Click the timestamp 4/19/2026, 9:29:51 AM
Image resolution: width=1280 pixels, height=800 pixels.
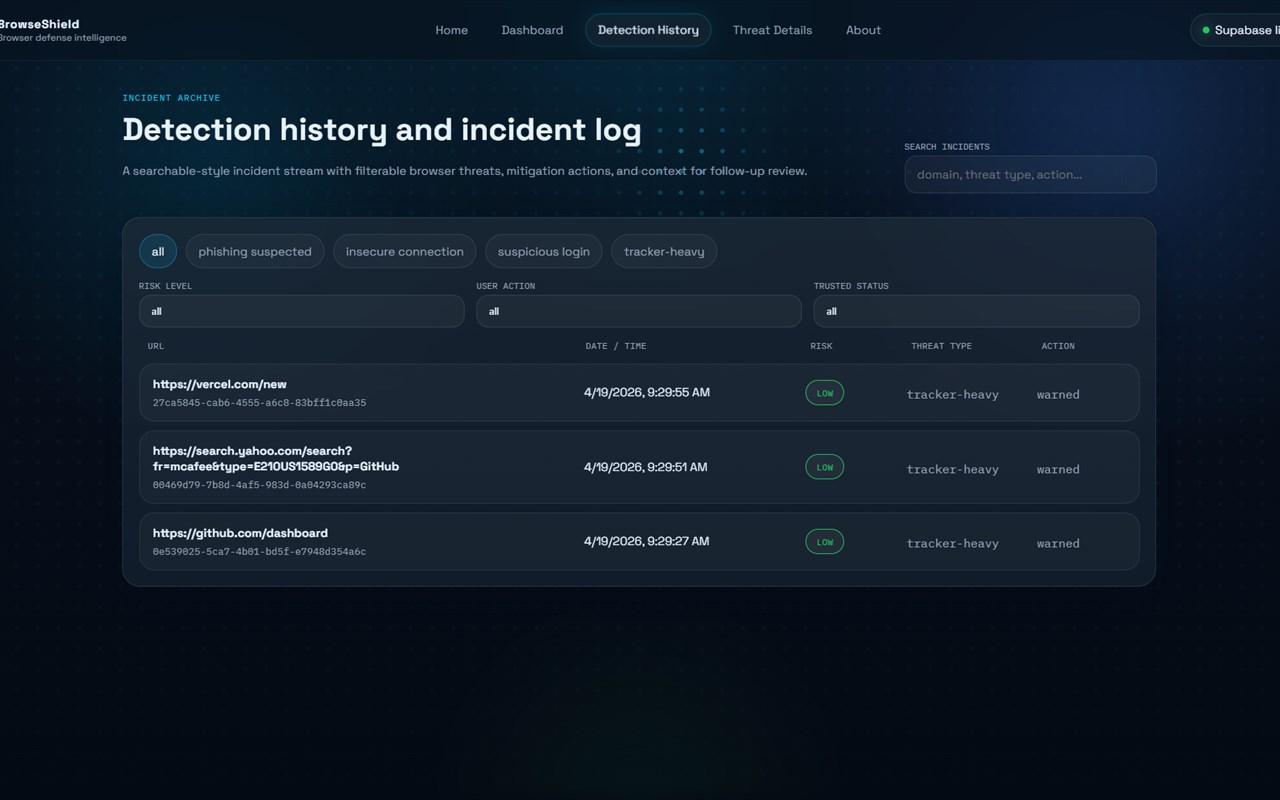pos(646,467)
